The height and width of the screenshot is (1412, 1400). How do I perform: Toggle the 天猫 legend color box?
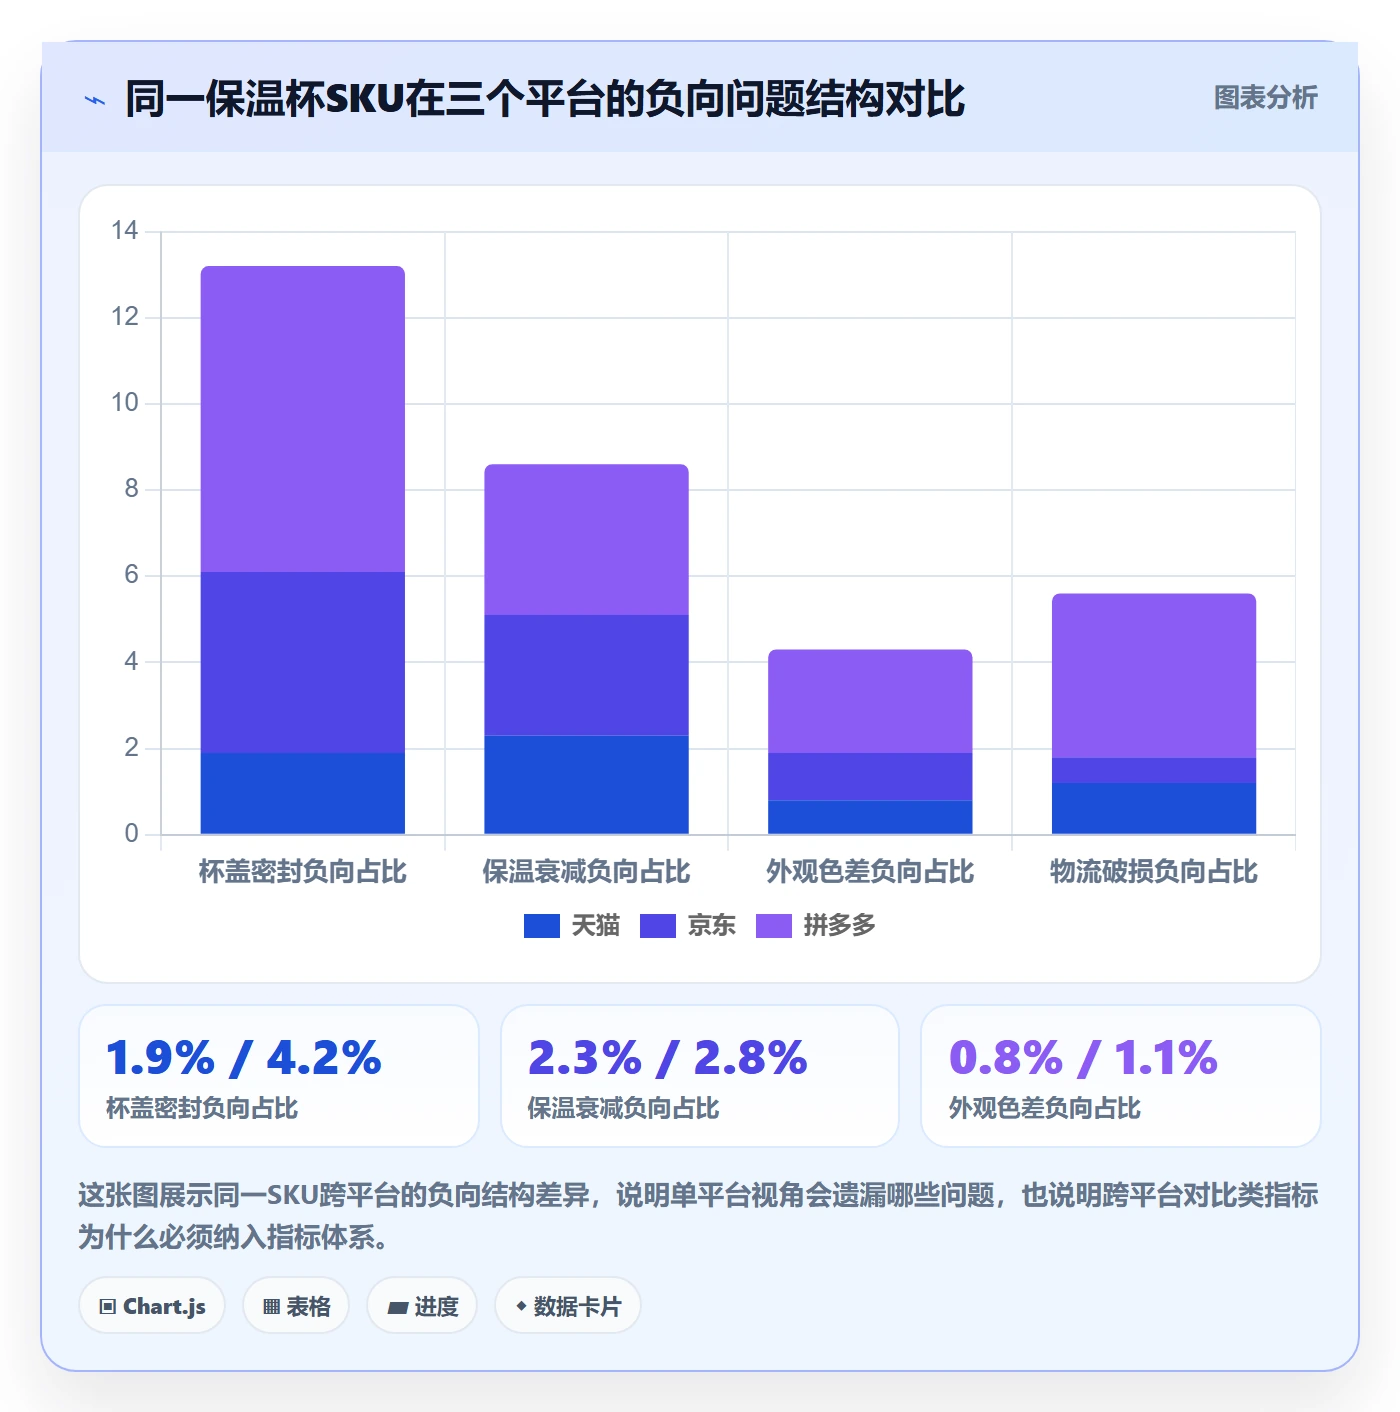(x=541, y=926)
